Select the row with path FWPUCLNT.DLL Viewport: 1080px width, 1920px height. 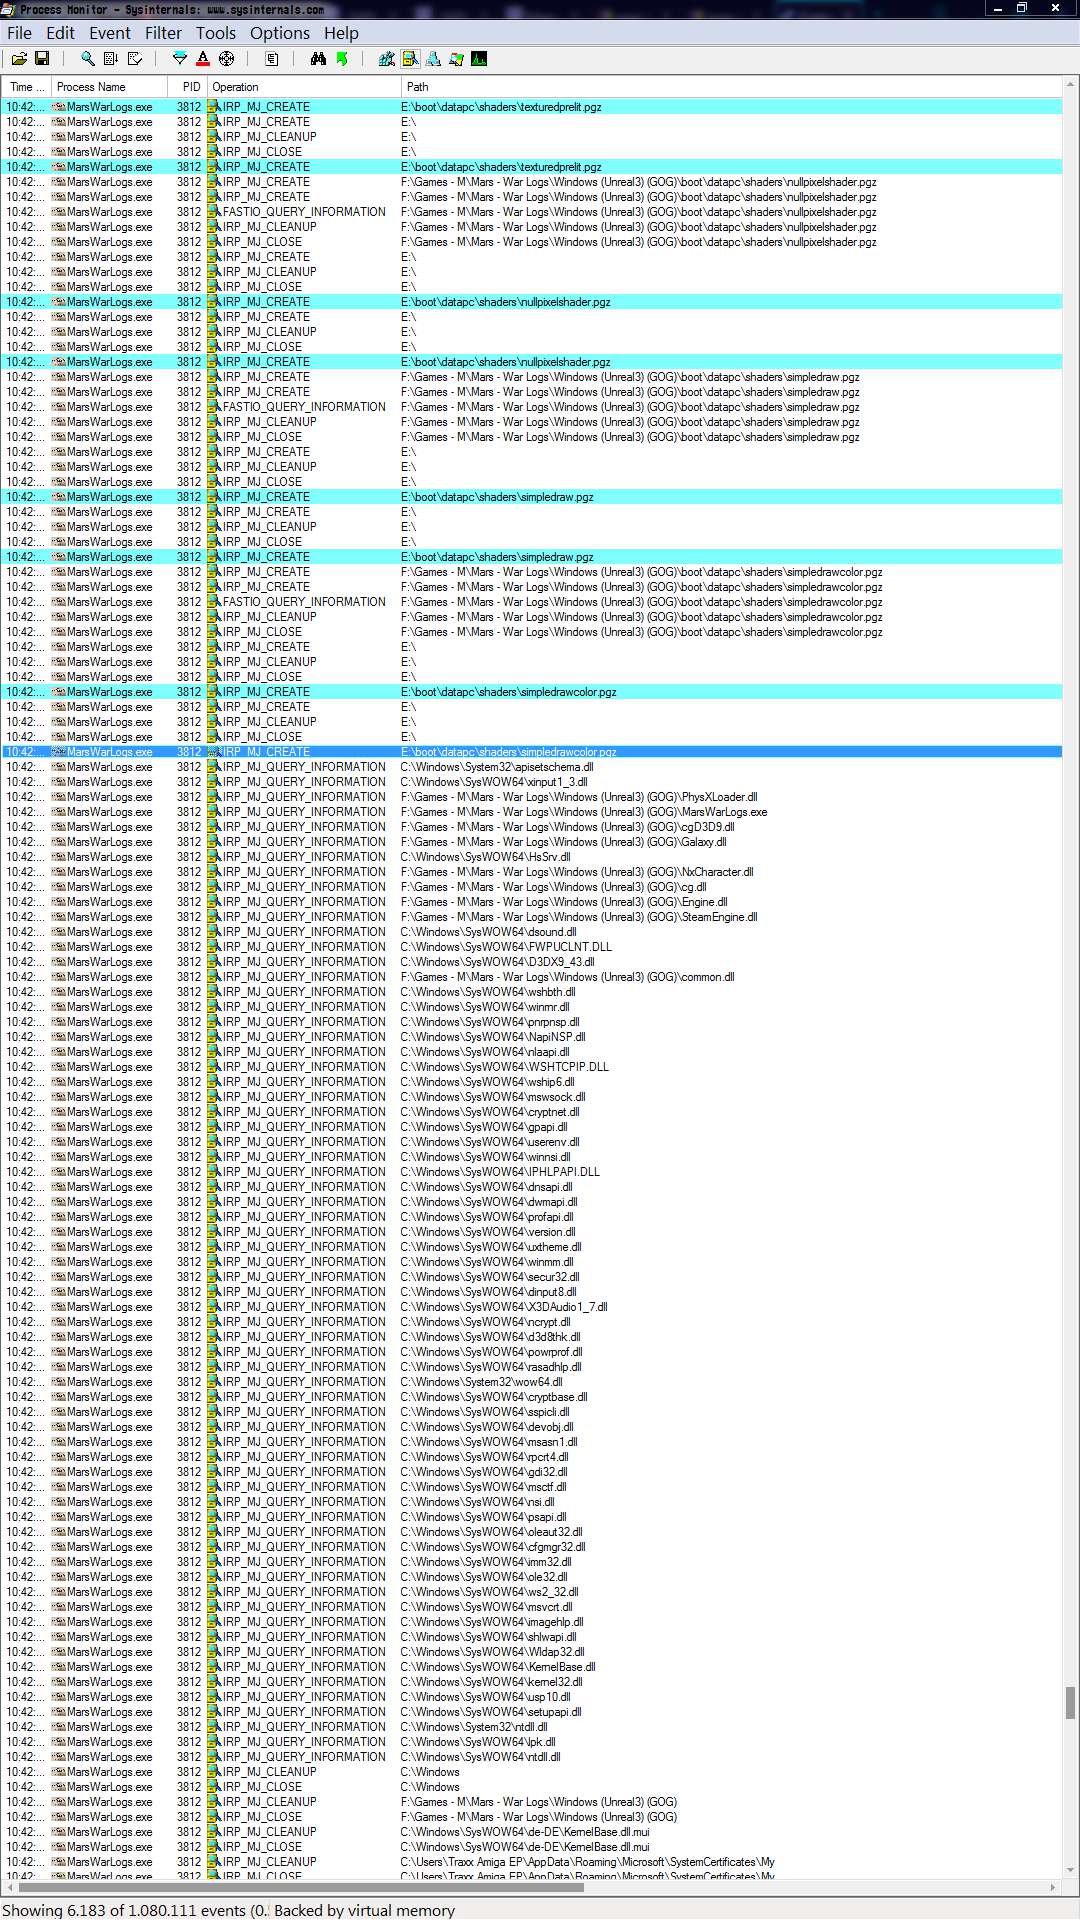(532, 947)
